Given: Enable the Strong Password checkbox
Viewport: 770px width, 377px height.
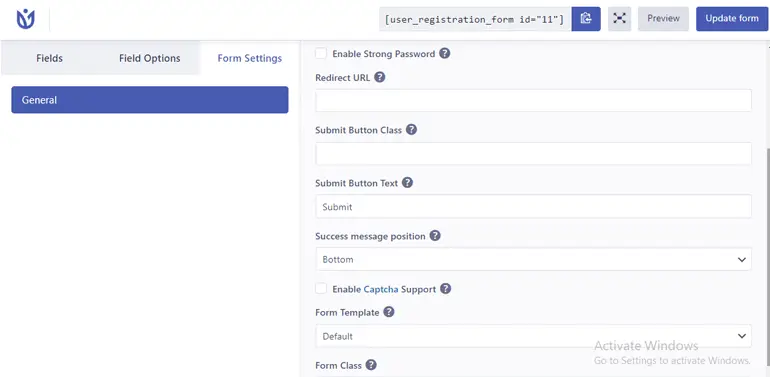Looking at the screenshot, I should [321, 54].
